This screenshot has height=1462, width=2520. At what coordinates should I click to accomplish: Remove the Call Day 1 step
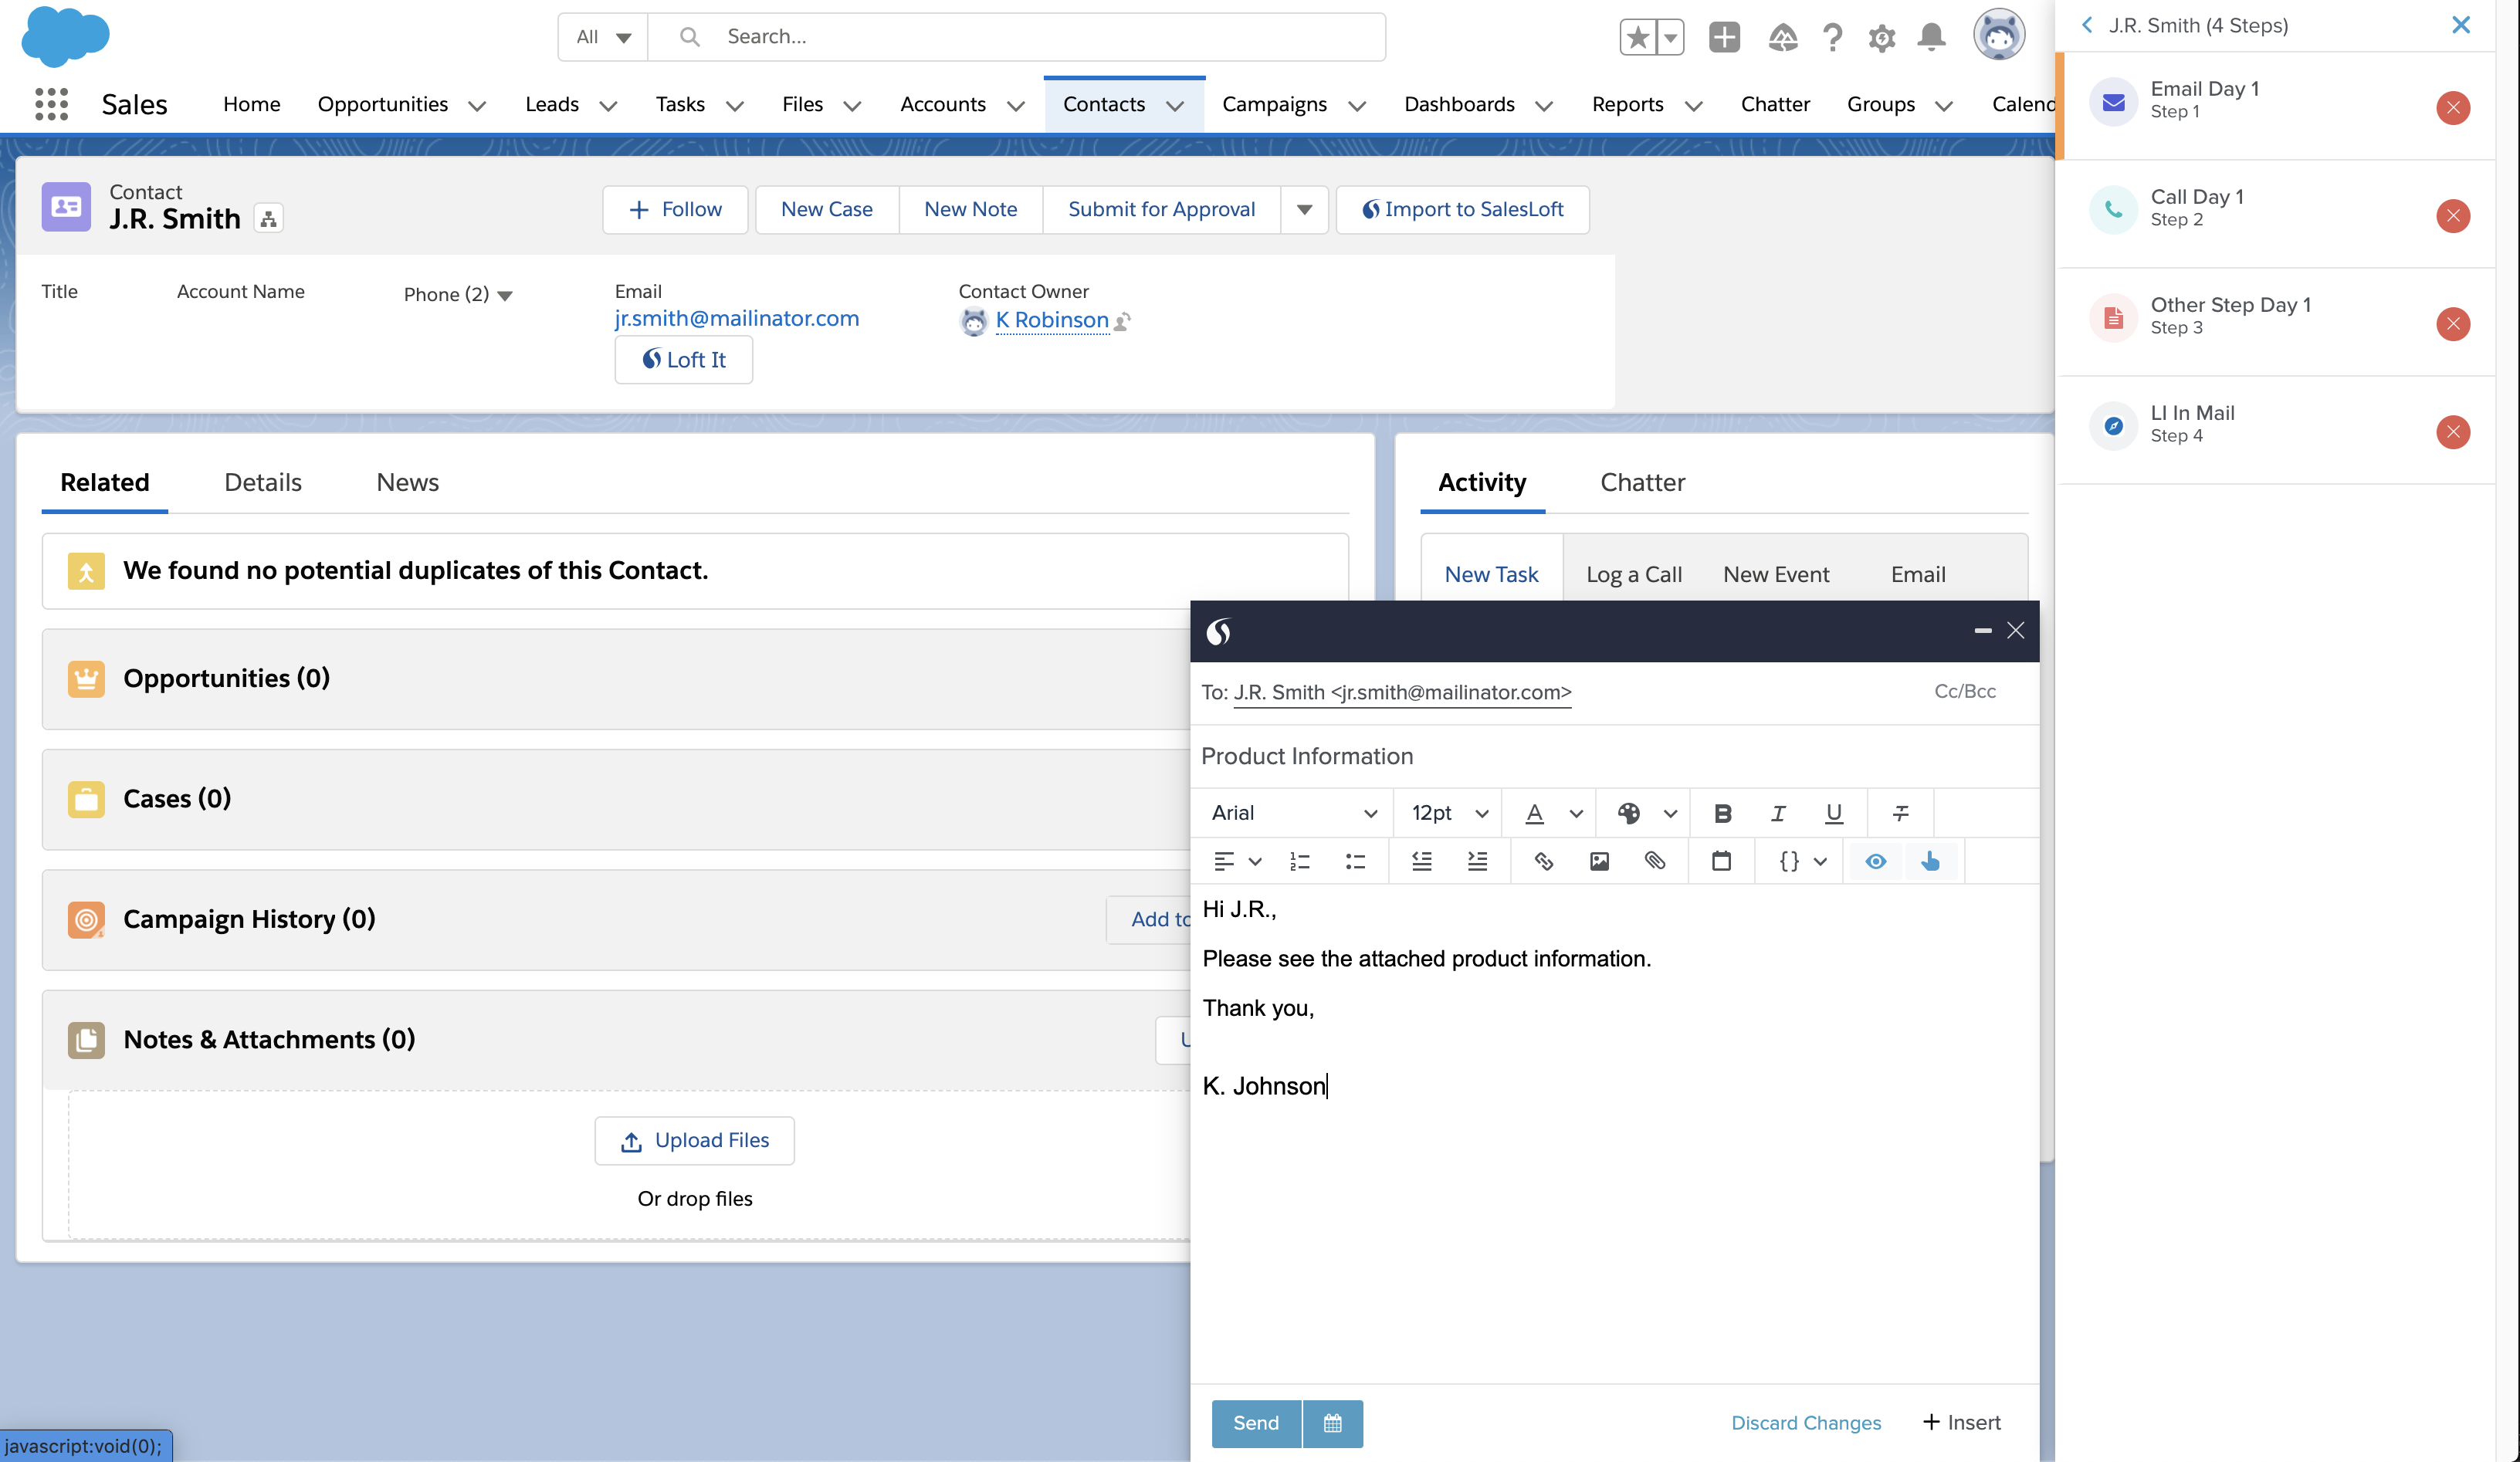pyautogui.click(x=2452, y=216)
